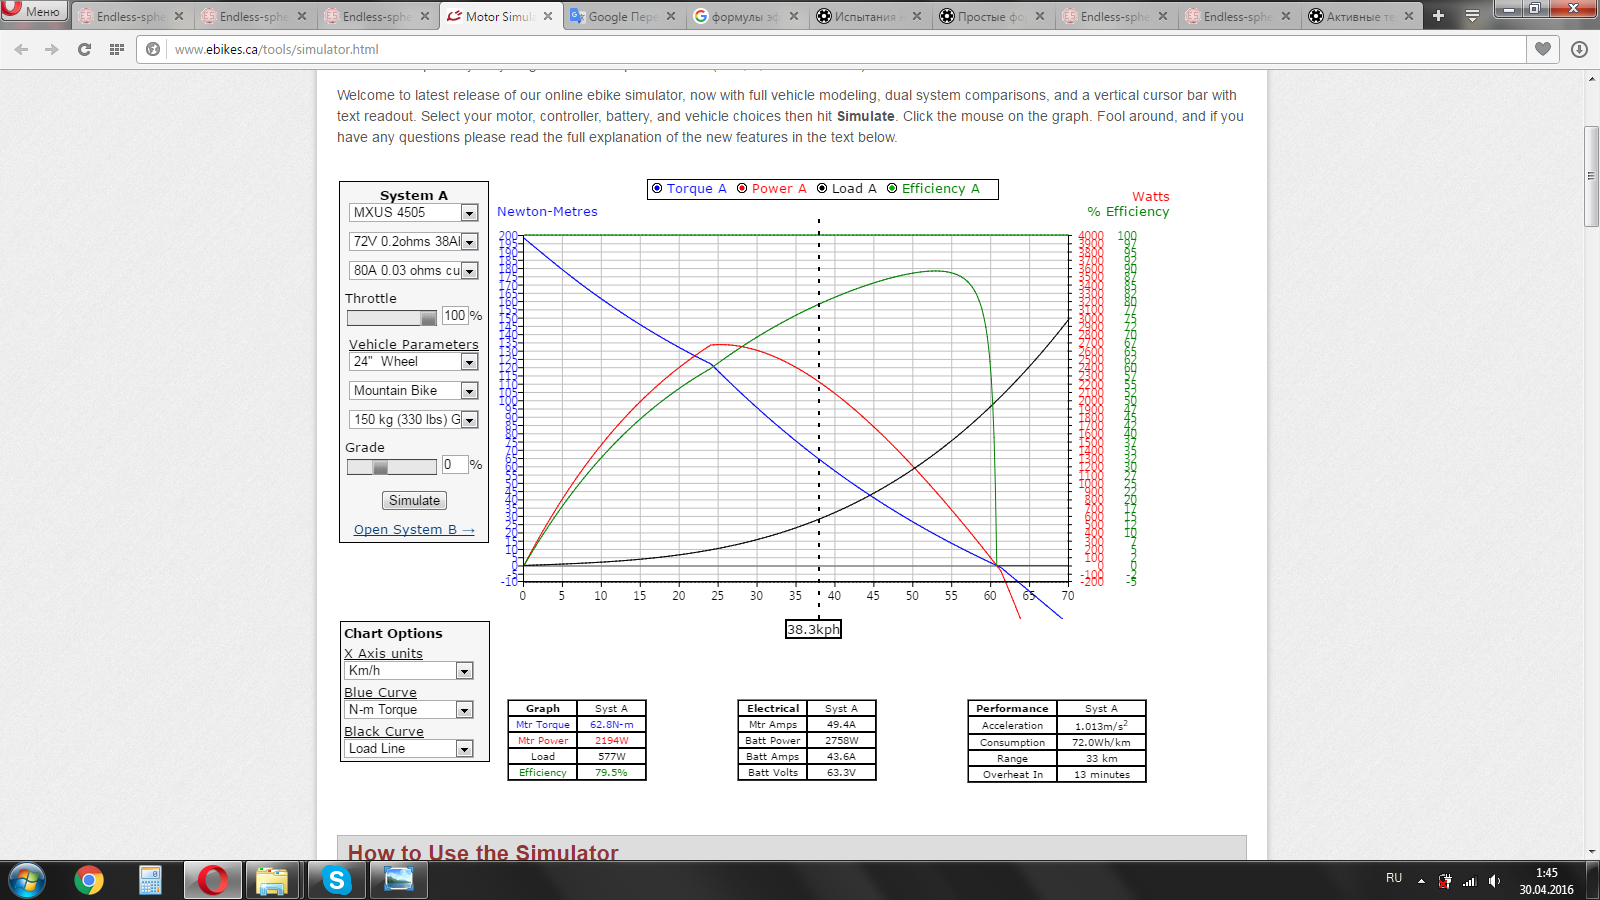1600x900 pixels.
Task: Open Google Chrome from the taskbar
Action: click(x=89, y=880)
